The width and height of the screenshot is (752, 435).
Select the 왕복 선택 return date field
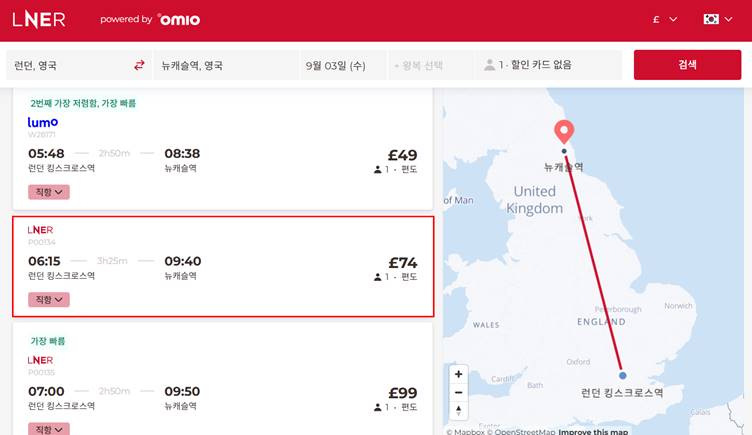[431, 65]
